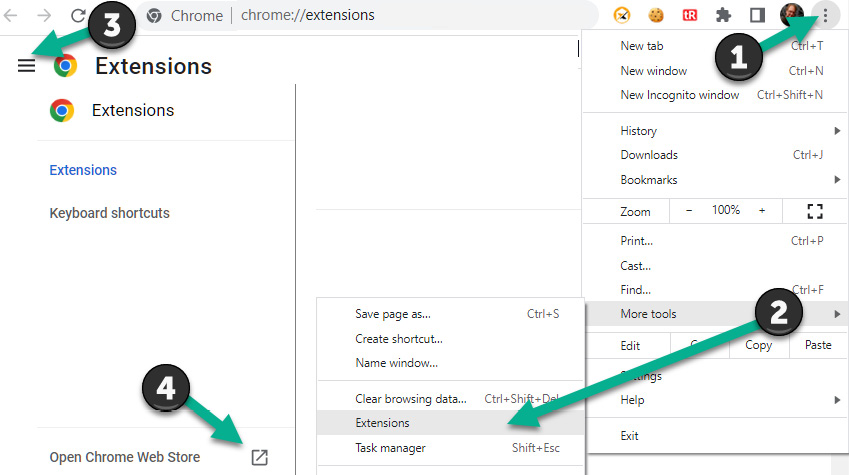Open the hamburger main menu icon
849x475 pixels.
point(27,66)
